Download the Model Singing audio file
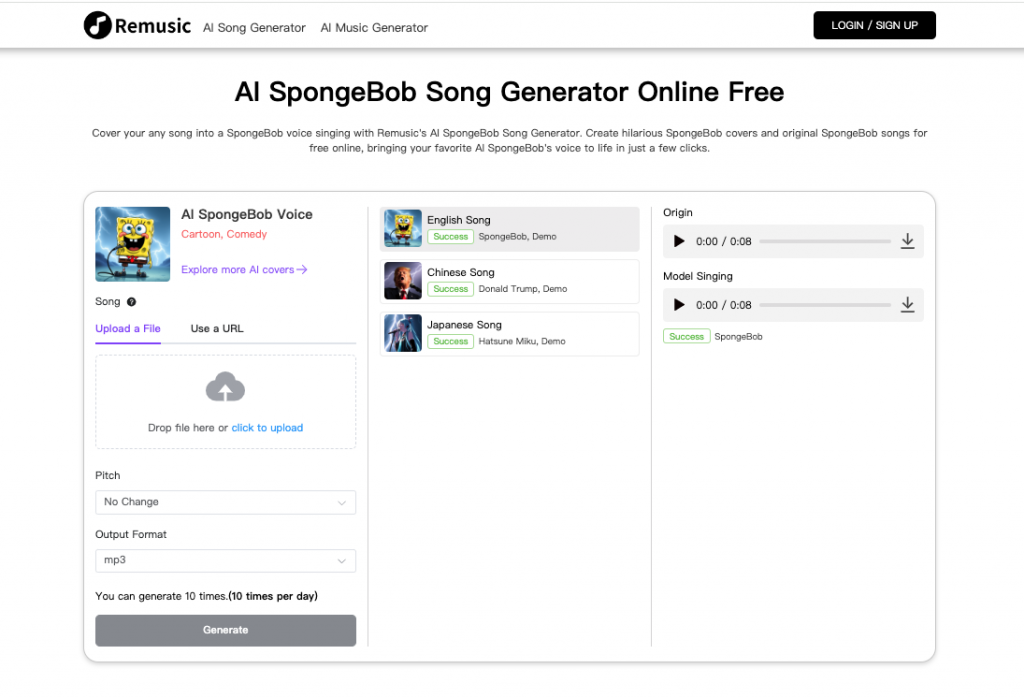The image size is (1024, 698). 907,305
